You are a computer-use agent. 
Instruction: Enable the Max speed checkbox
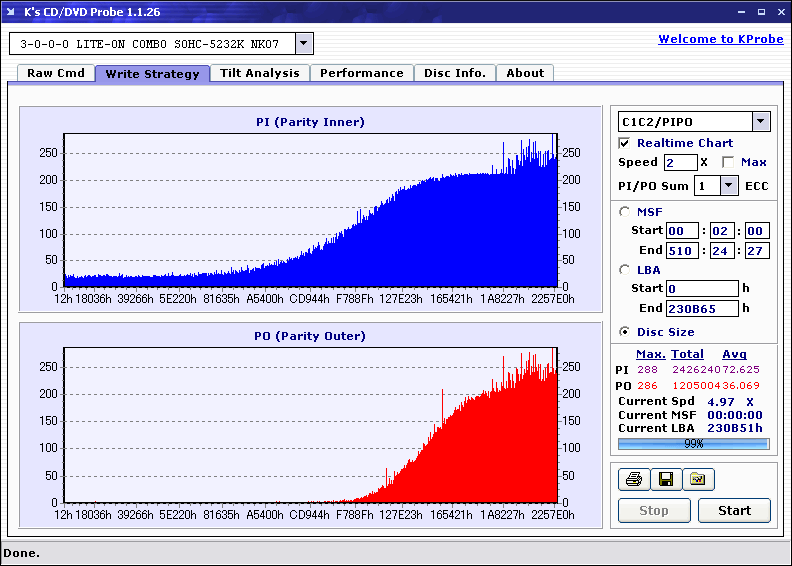[x=728, y=162]
